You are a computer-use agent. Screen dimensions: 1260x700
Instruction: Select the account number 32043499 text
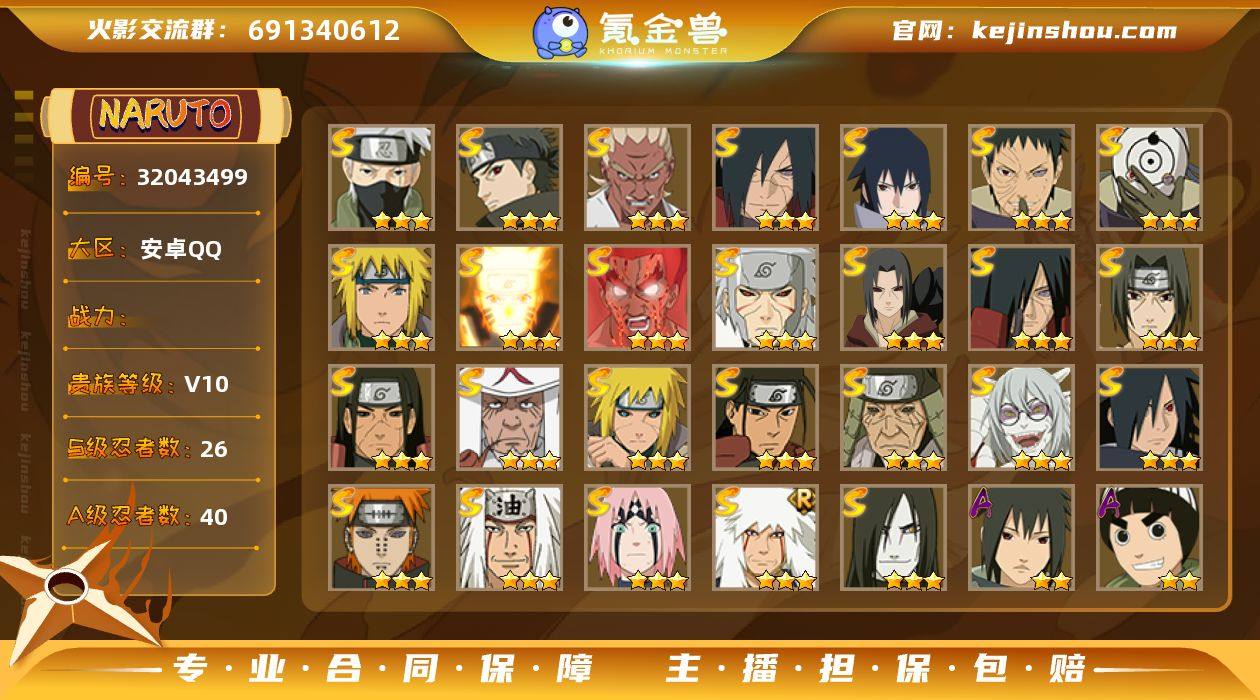[x=192, y=178]
